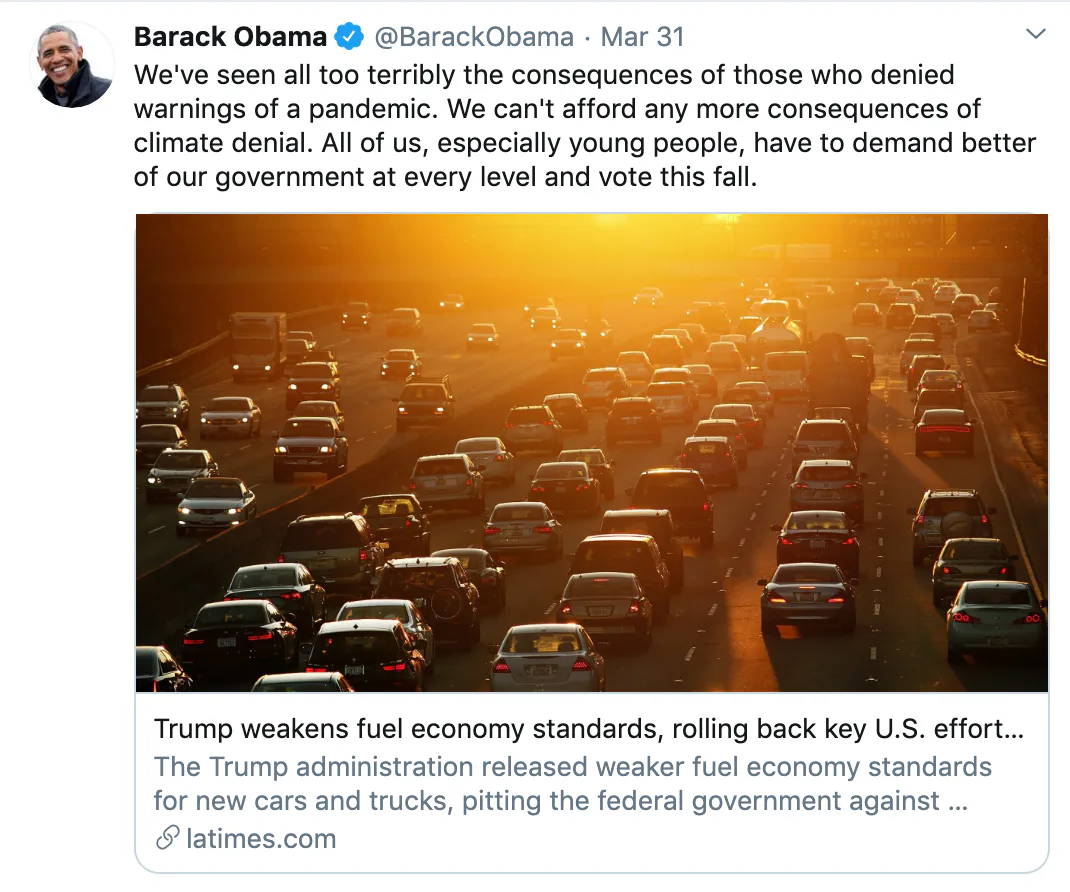This screenshot has width=1070, height=892.
Task: Click the tweet line starting "We've seen all too terribly"
Action: pyautogui.click(x=544, y=74)
